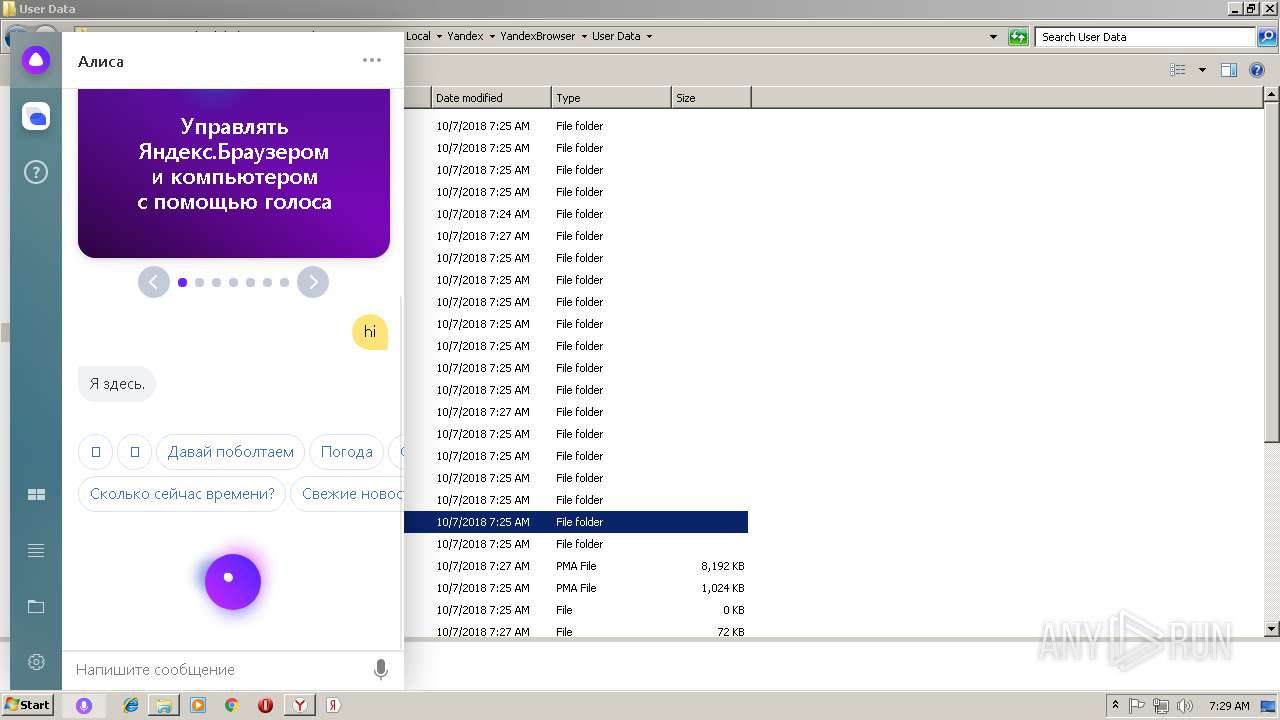
Task: Open the Alice chat bubble sidebar icon
Action: (36, 117)
